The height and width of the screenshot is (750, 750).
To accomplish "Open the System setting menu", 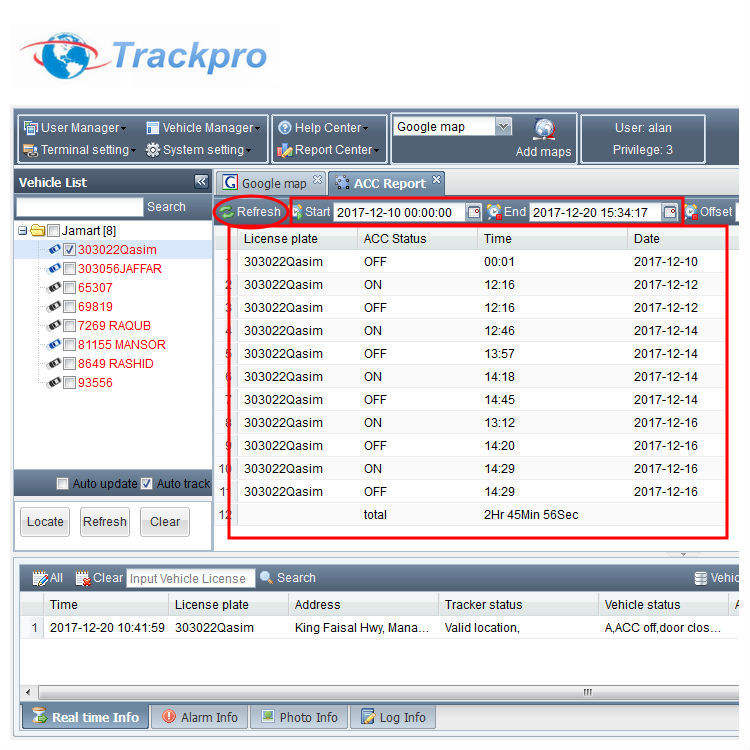I will pyautogui.click(x=199, y=150).
